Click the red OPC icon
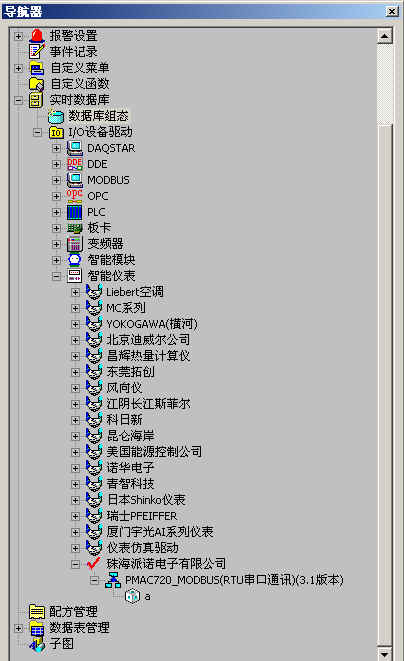404x661 pixels. pos(75,196)
